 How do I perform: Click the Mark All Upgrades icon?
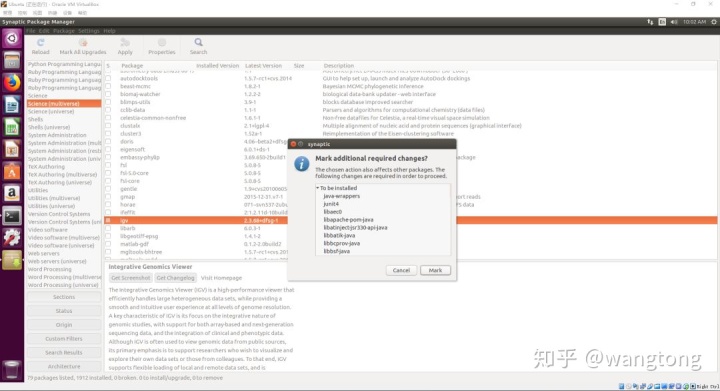click(83, 43)
